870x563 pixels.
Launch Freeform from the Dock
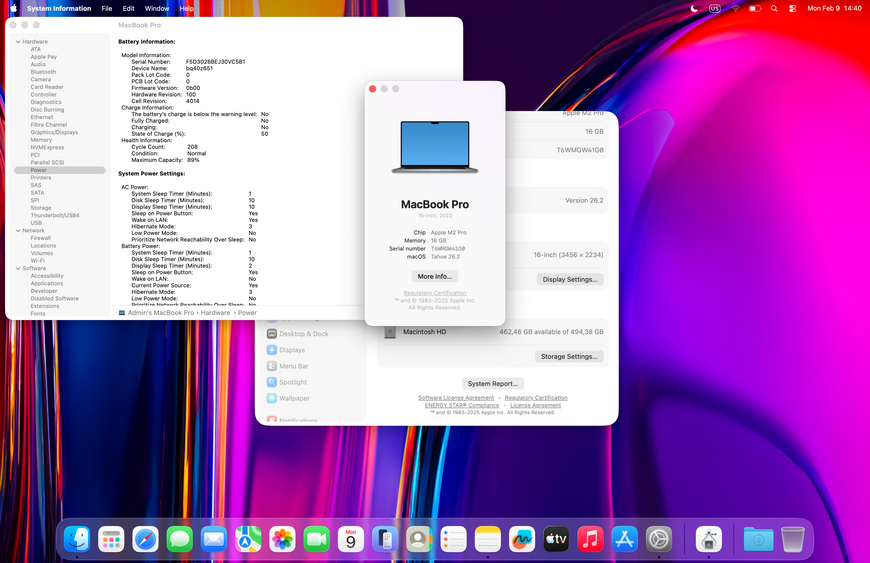pos(522,539)
